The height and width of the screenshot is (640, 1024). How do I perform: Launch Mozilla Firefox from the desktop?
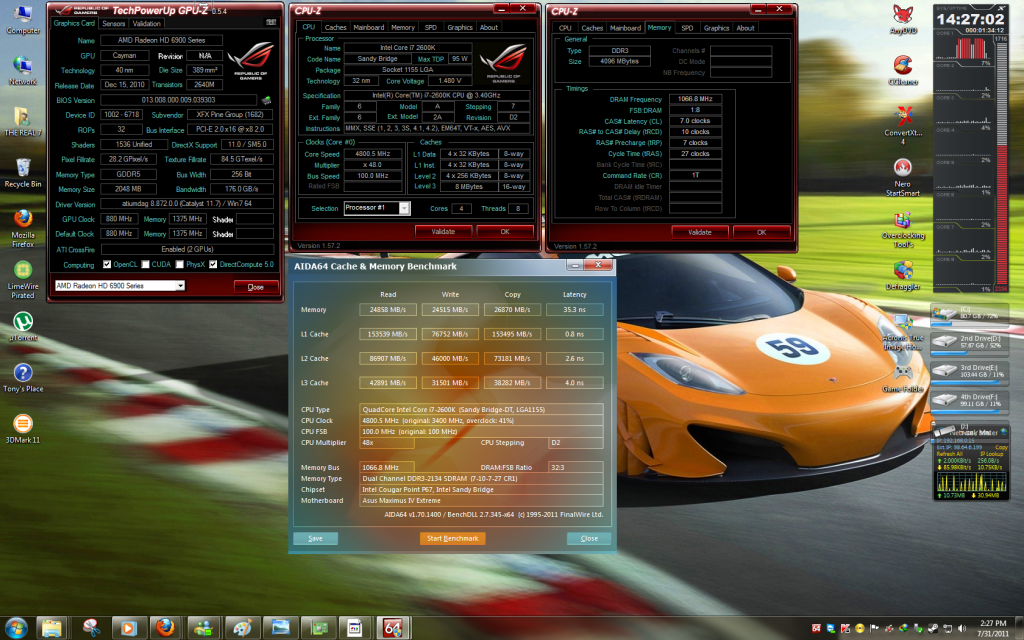pyautogui.click(x=23, y=229)
